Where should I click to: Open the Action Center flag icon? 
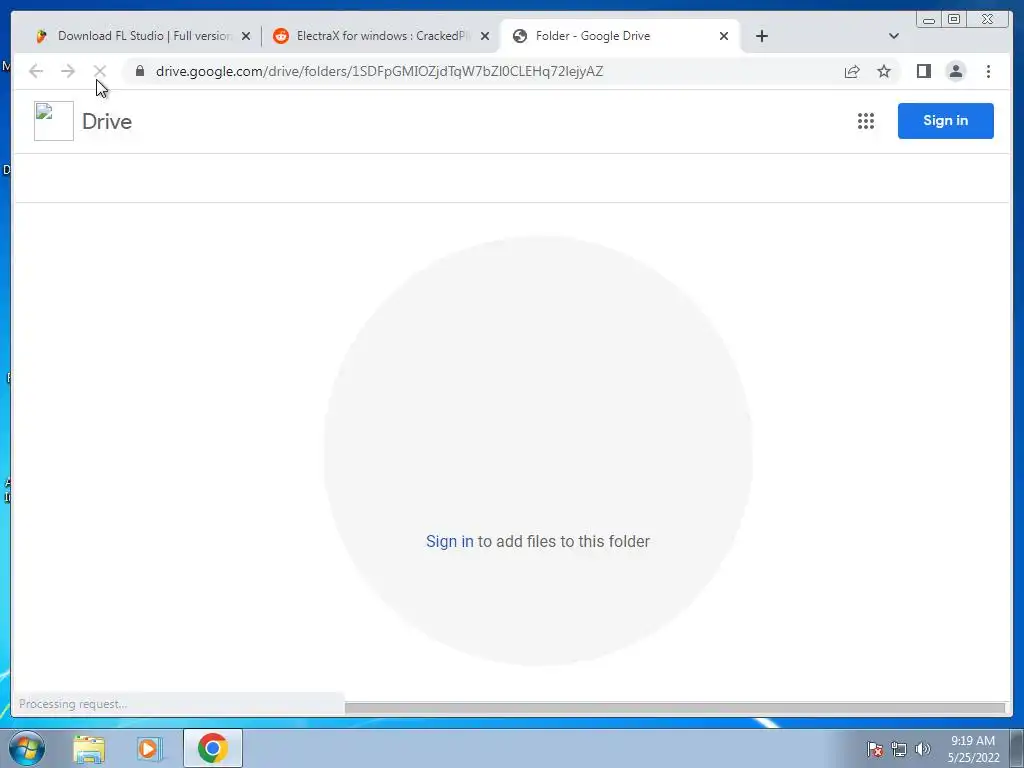pos(874,749)
